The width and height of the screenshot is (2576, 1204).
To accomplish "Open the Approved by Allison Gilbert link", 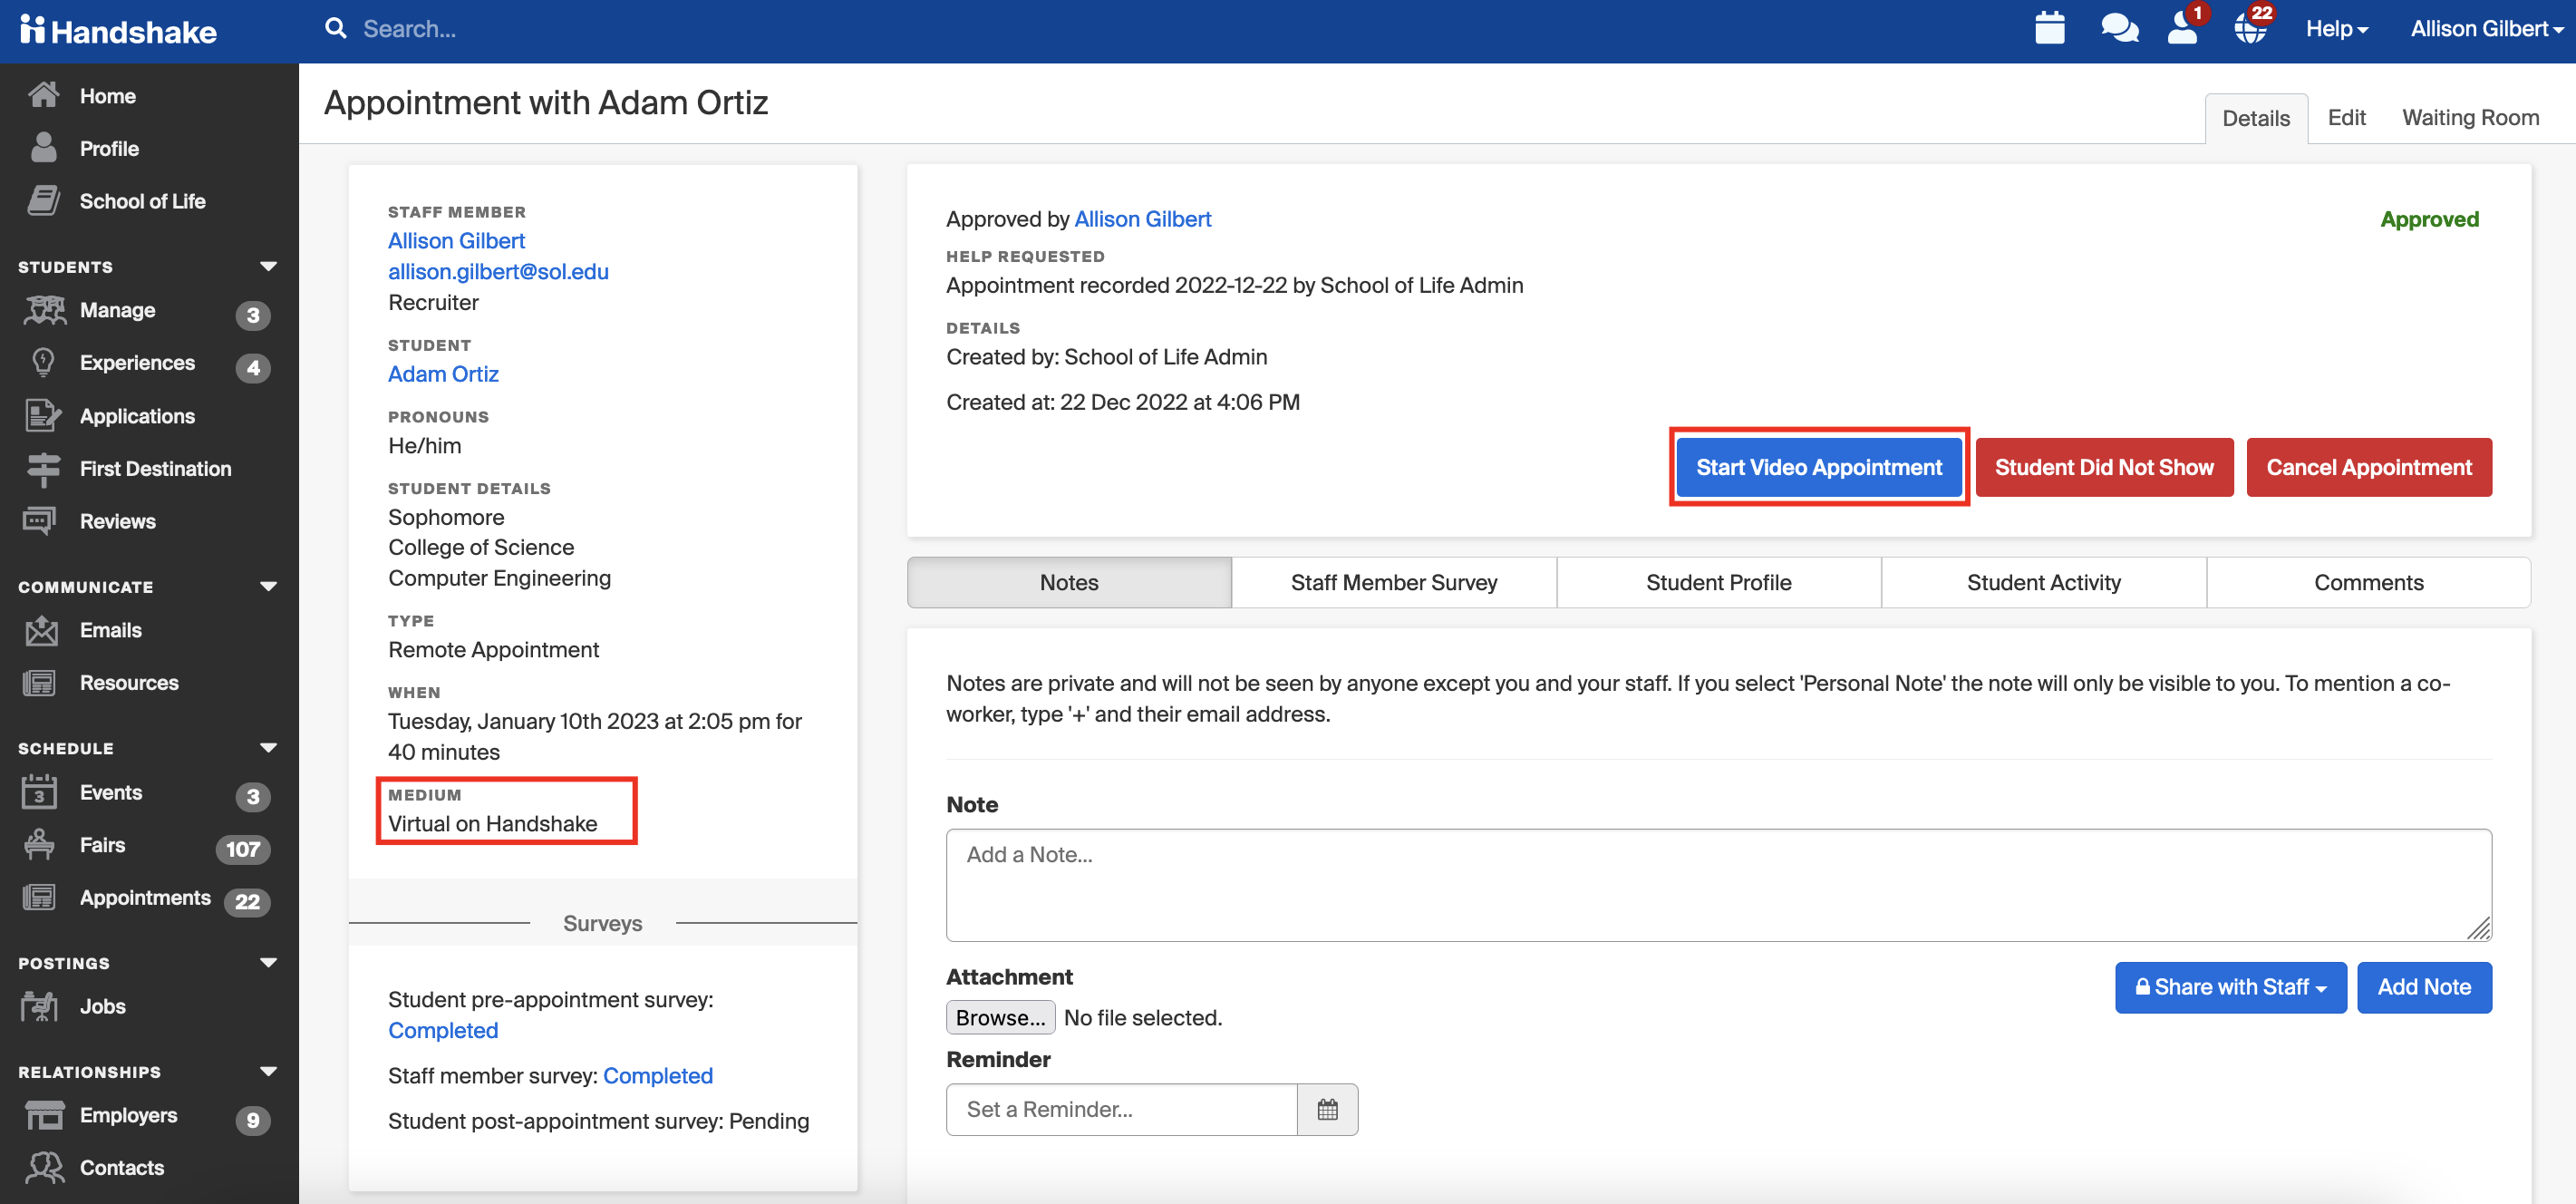I will [x=1142, y=219].
